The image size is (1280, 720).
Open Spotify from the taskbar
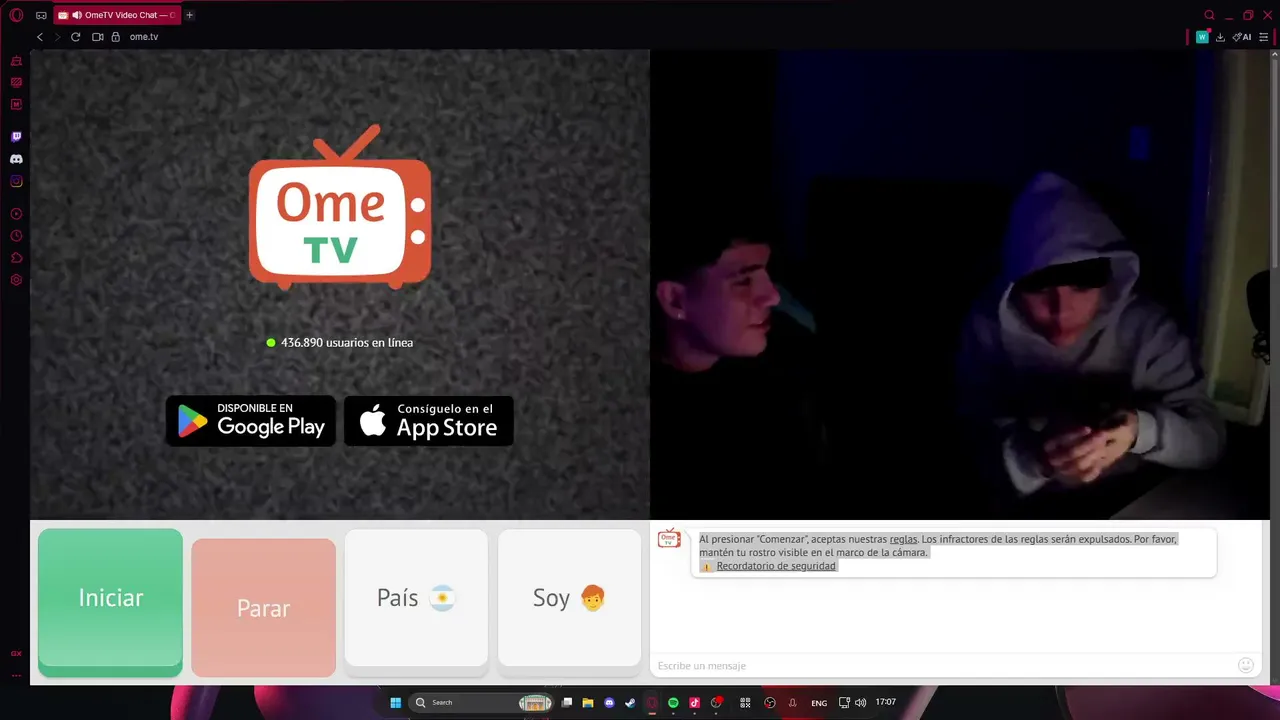point(673,703)
